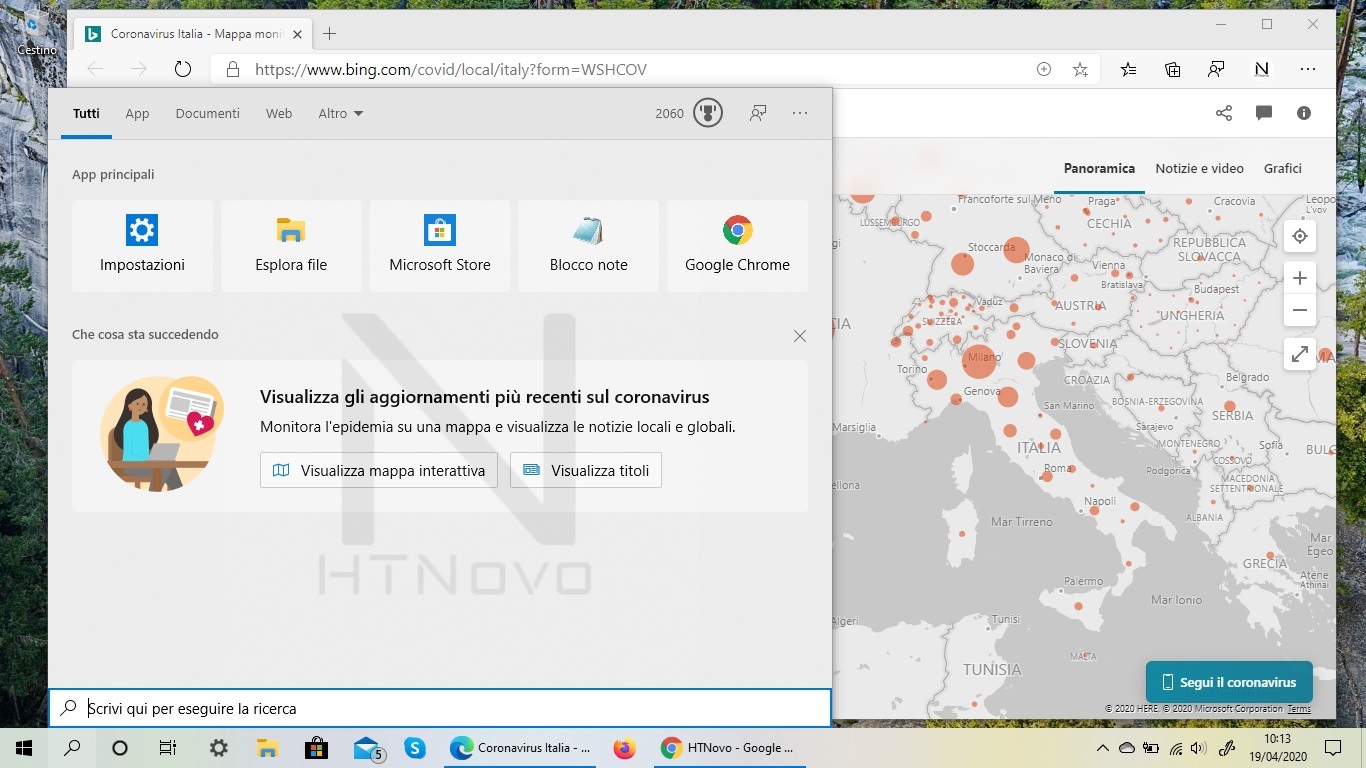Show hidden system tray icons
This screenshot has width=1366, height=768.
[1103, 747]
